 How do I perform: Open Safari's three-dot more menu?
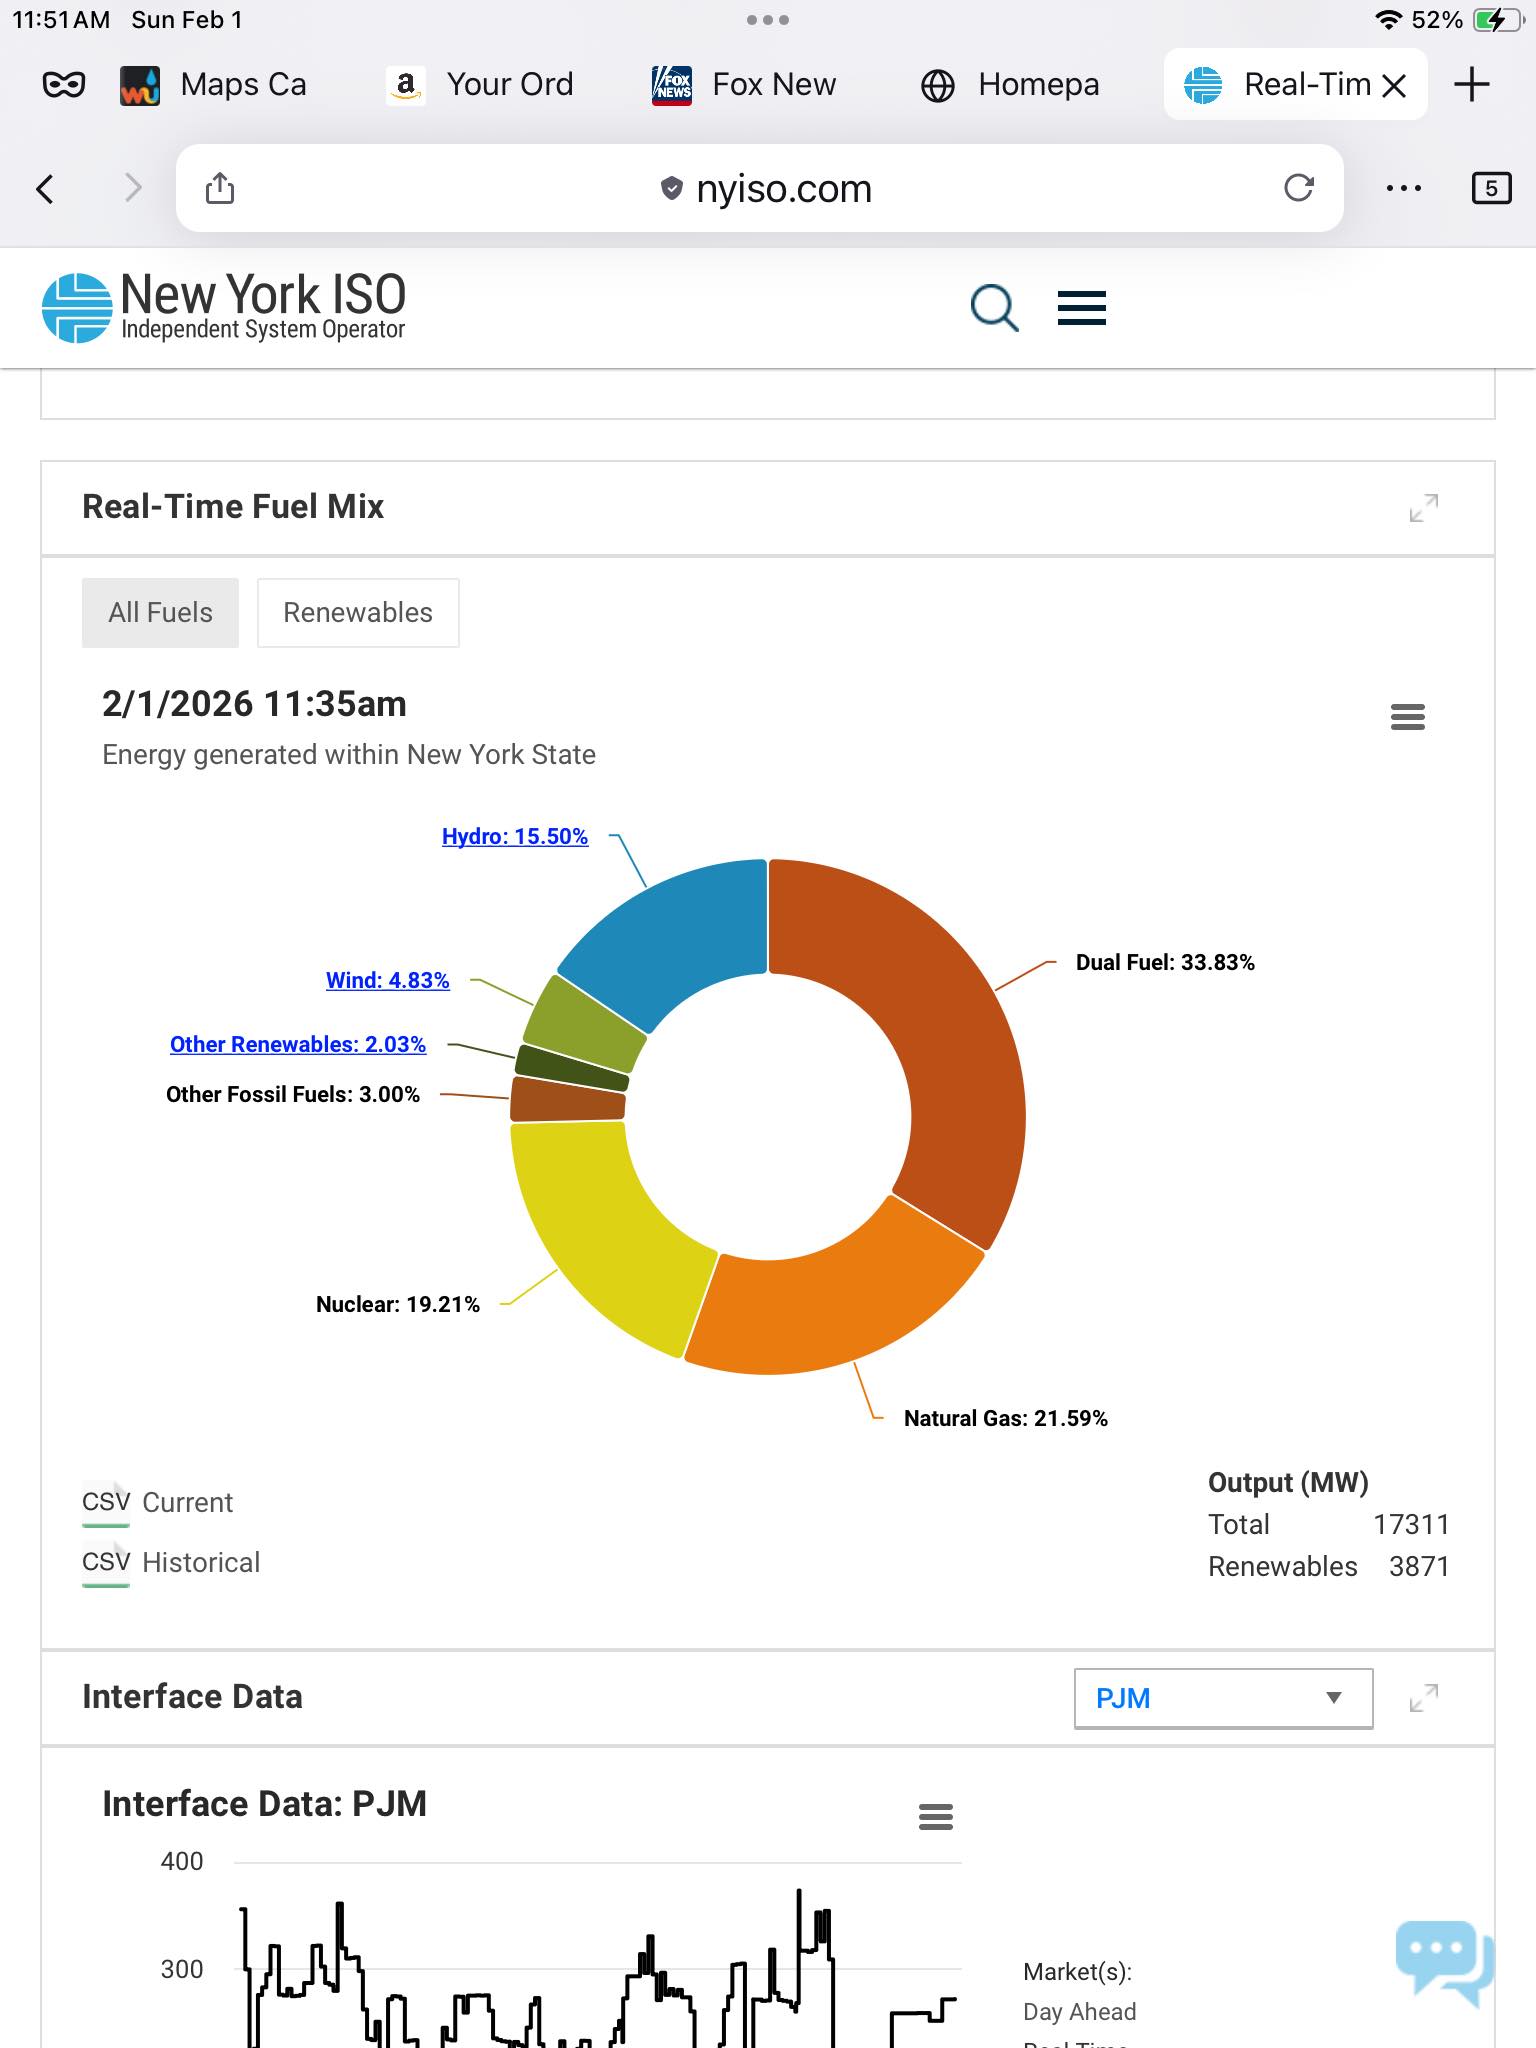tap(1404, 188)
